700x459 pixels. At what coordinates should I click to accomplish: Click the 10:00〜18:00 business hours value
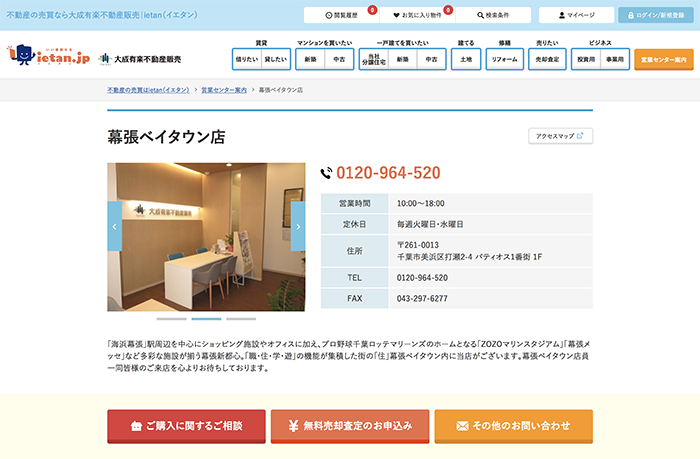[421, 204]
